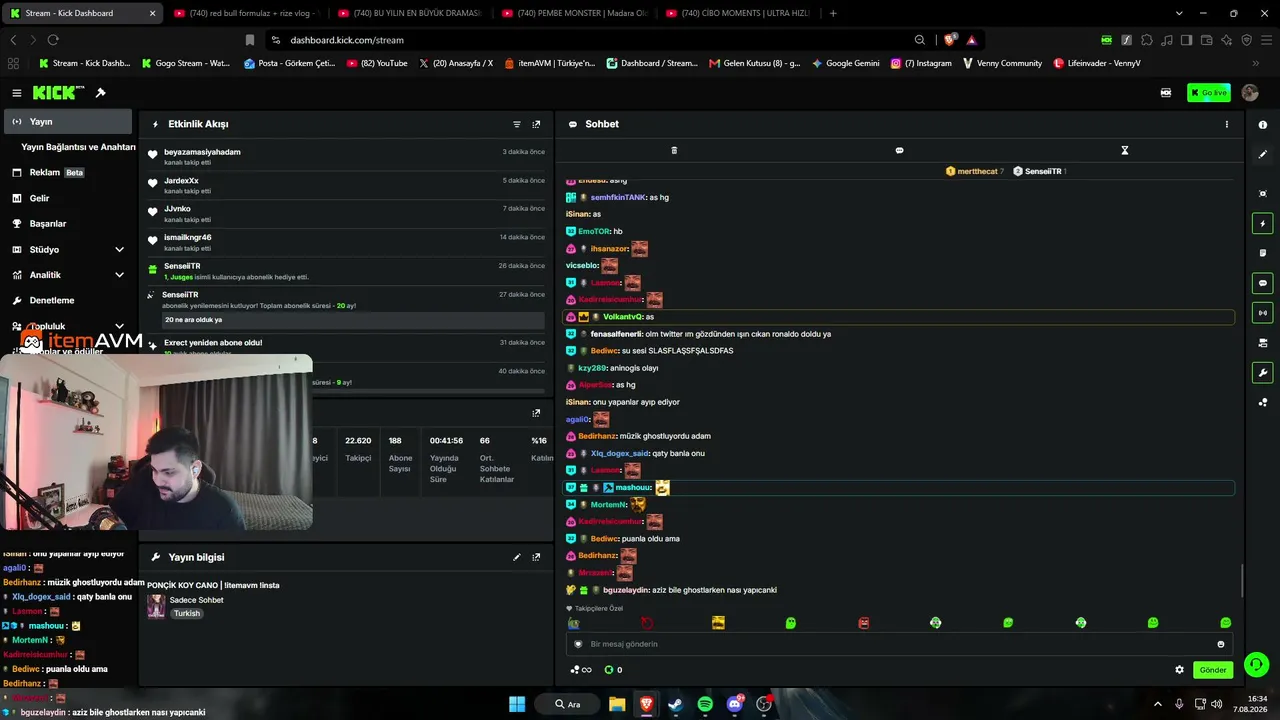
Task: Pop out the stream statistics panel
Action: [x=536, y=412]
